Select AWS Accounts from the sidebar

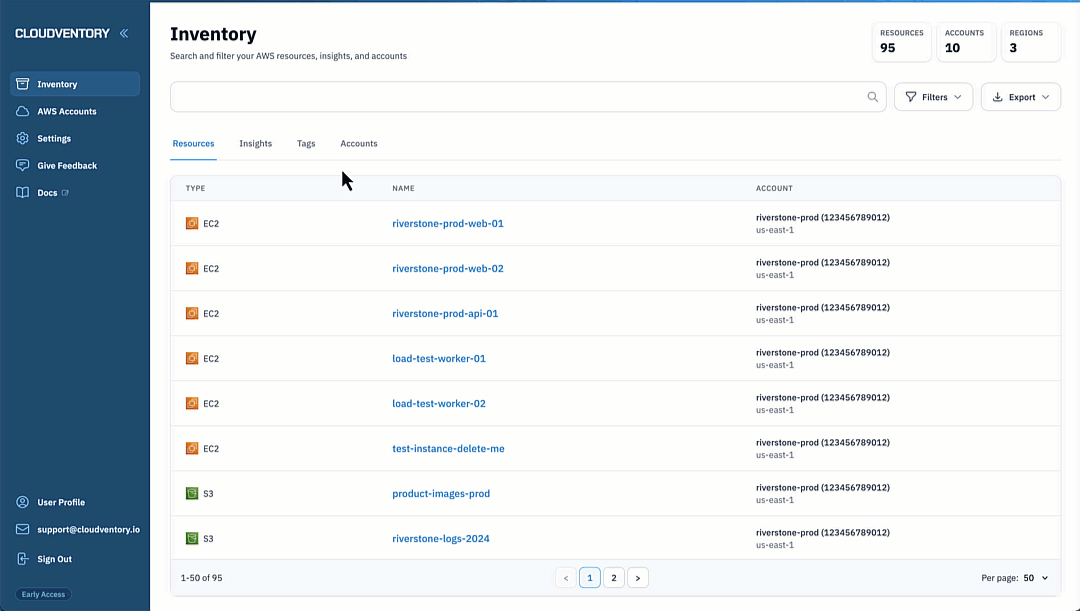[x=22, y=111]
